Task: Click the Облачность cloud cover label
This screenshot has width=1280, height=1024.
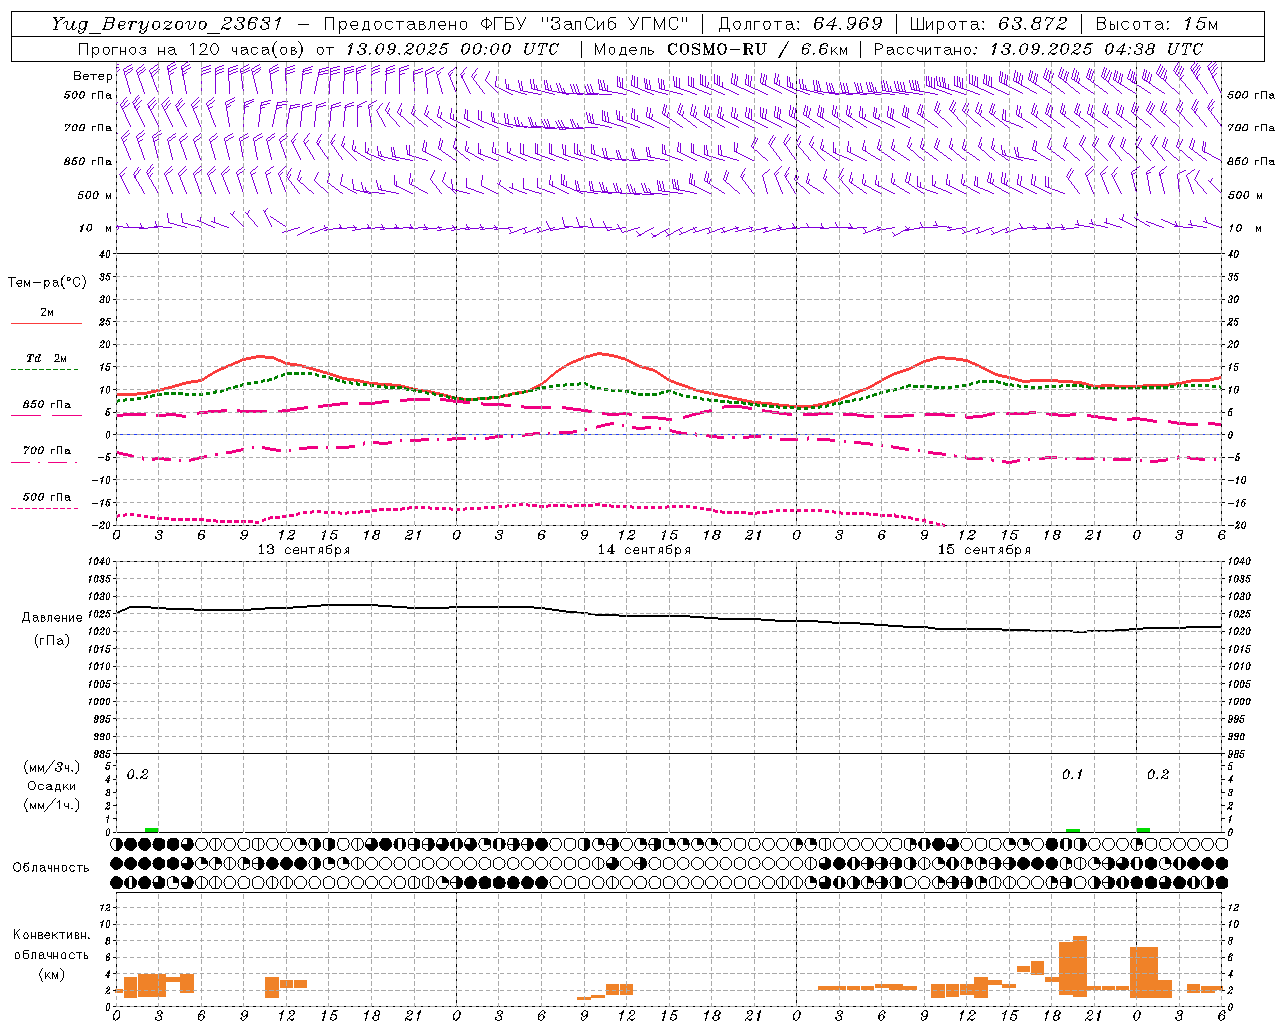Action: pos(51,868)
